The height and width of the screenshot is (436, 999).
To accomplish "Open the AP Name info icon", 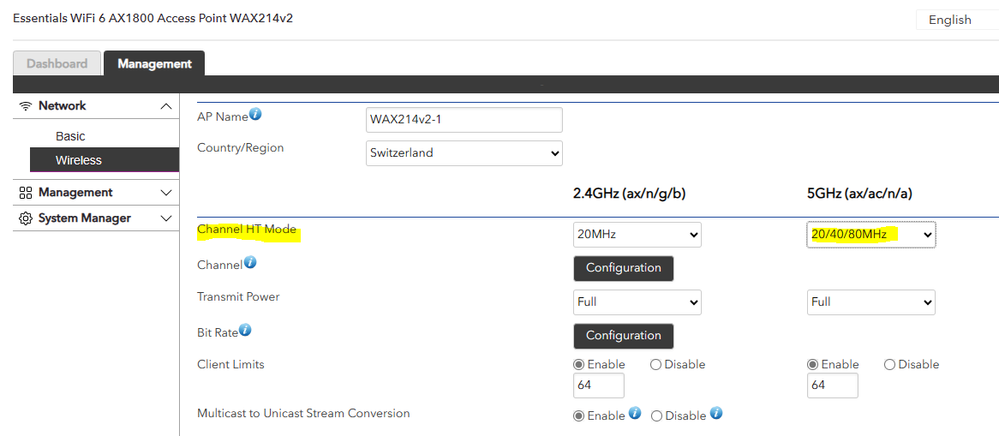I will point(255,115).
